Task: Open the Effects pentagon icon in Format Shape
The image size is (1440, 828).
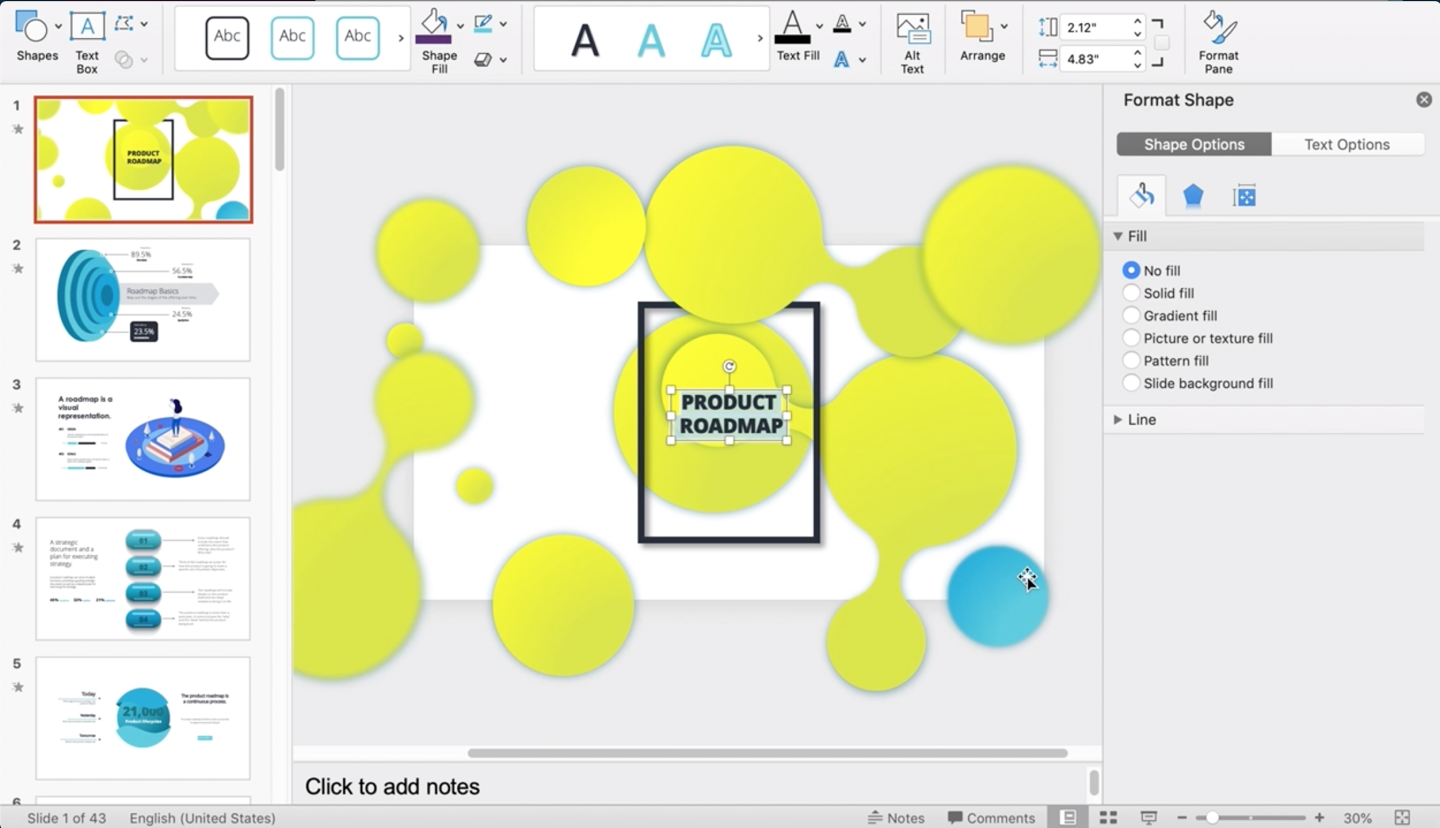Action: (1193, 196)
